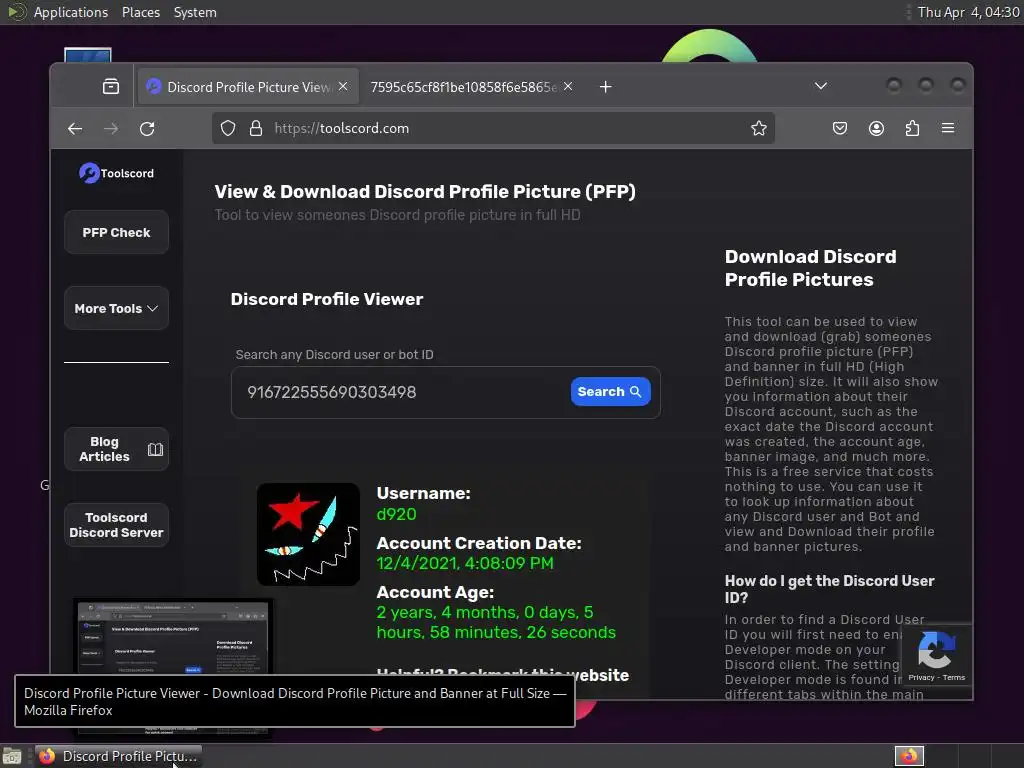Click the reCAPTCHA Terms link
The height and width of the screenshot is (768, 1024).
point(953,677)
